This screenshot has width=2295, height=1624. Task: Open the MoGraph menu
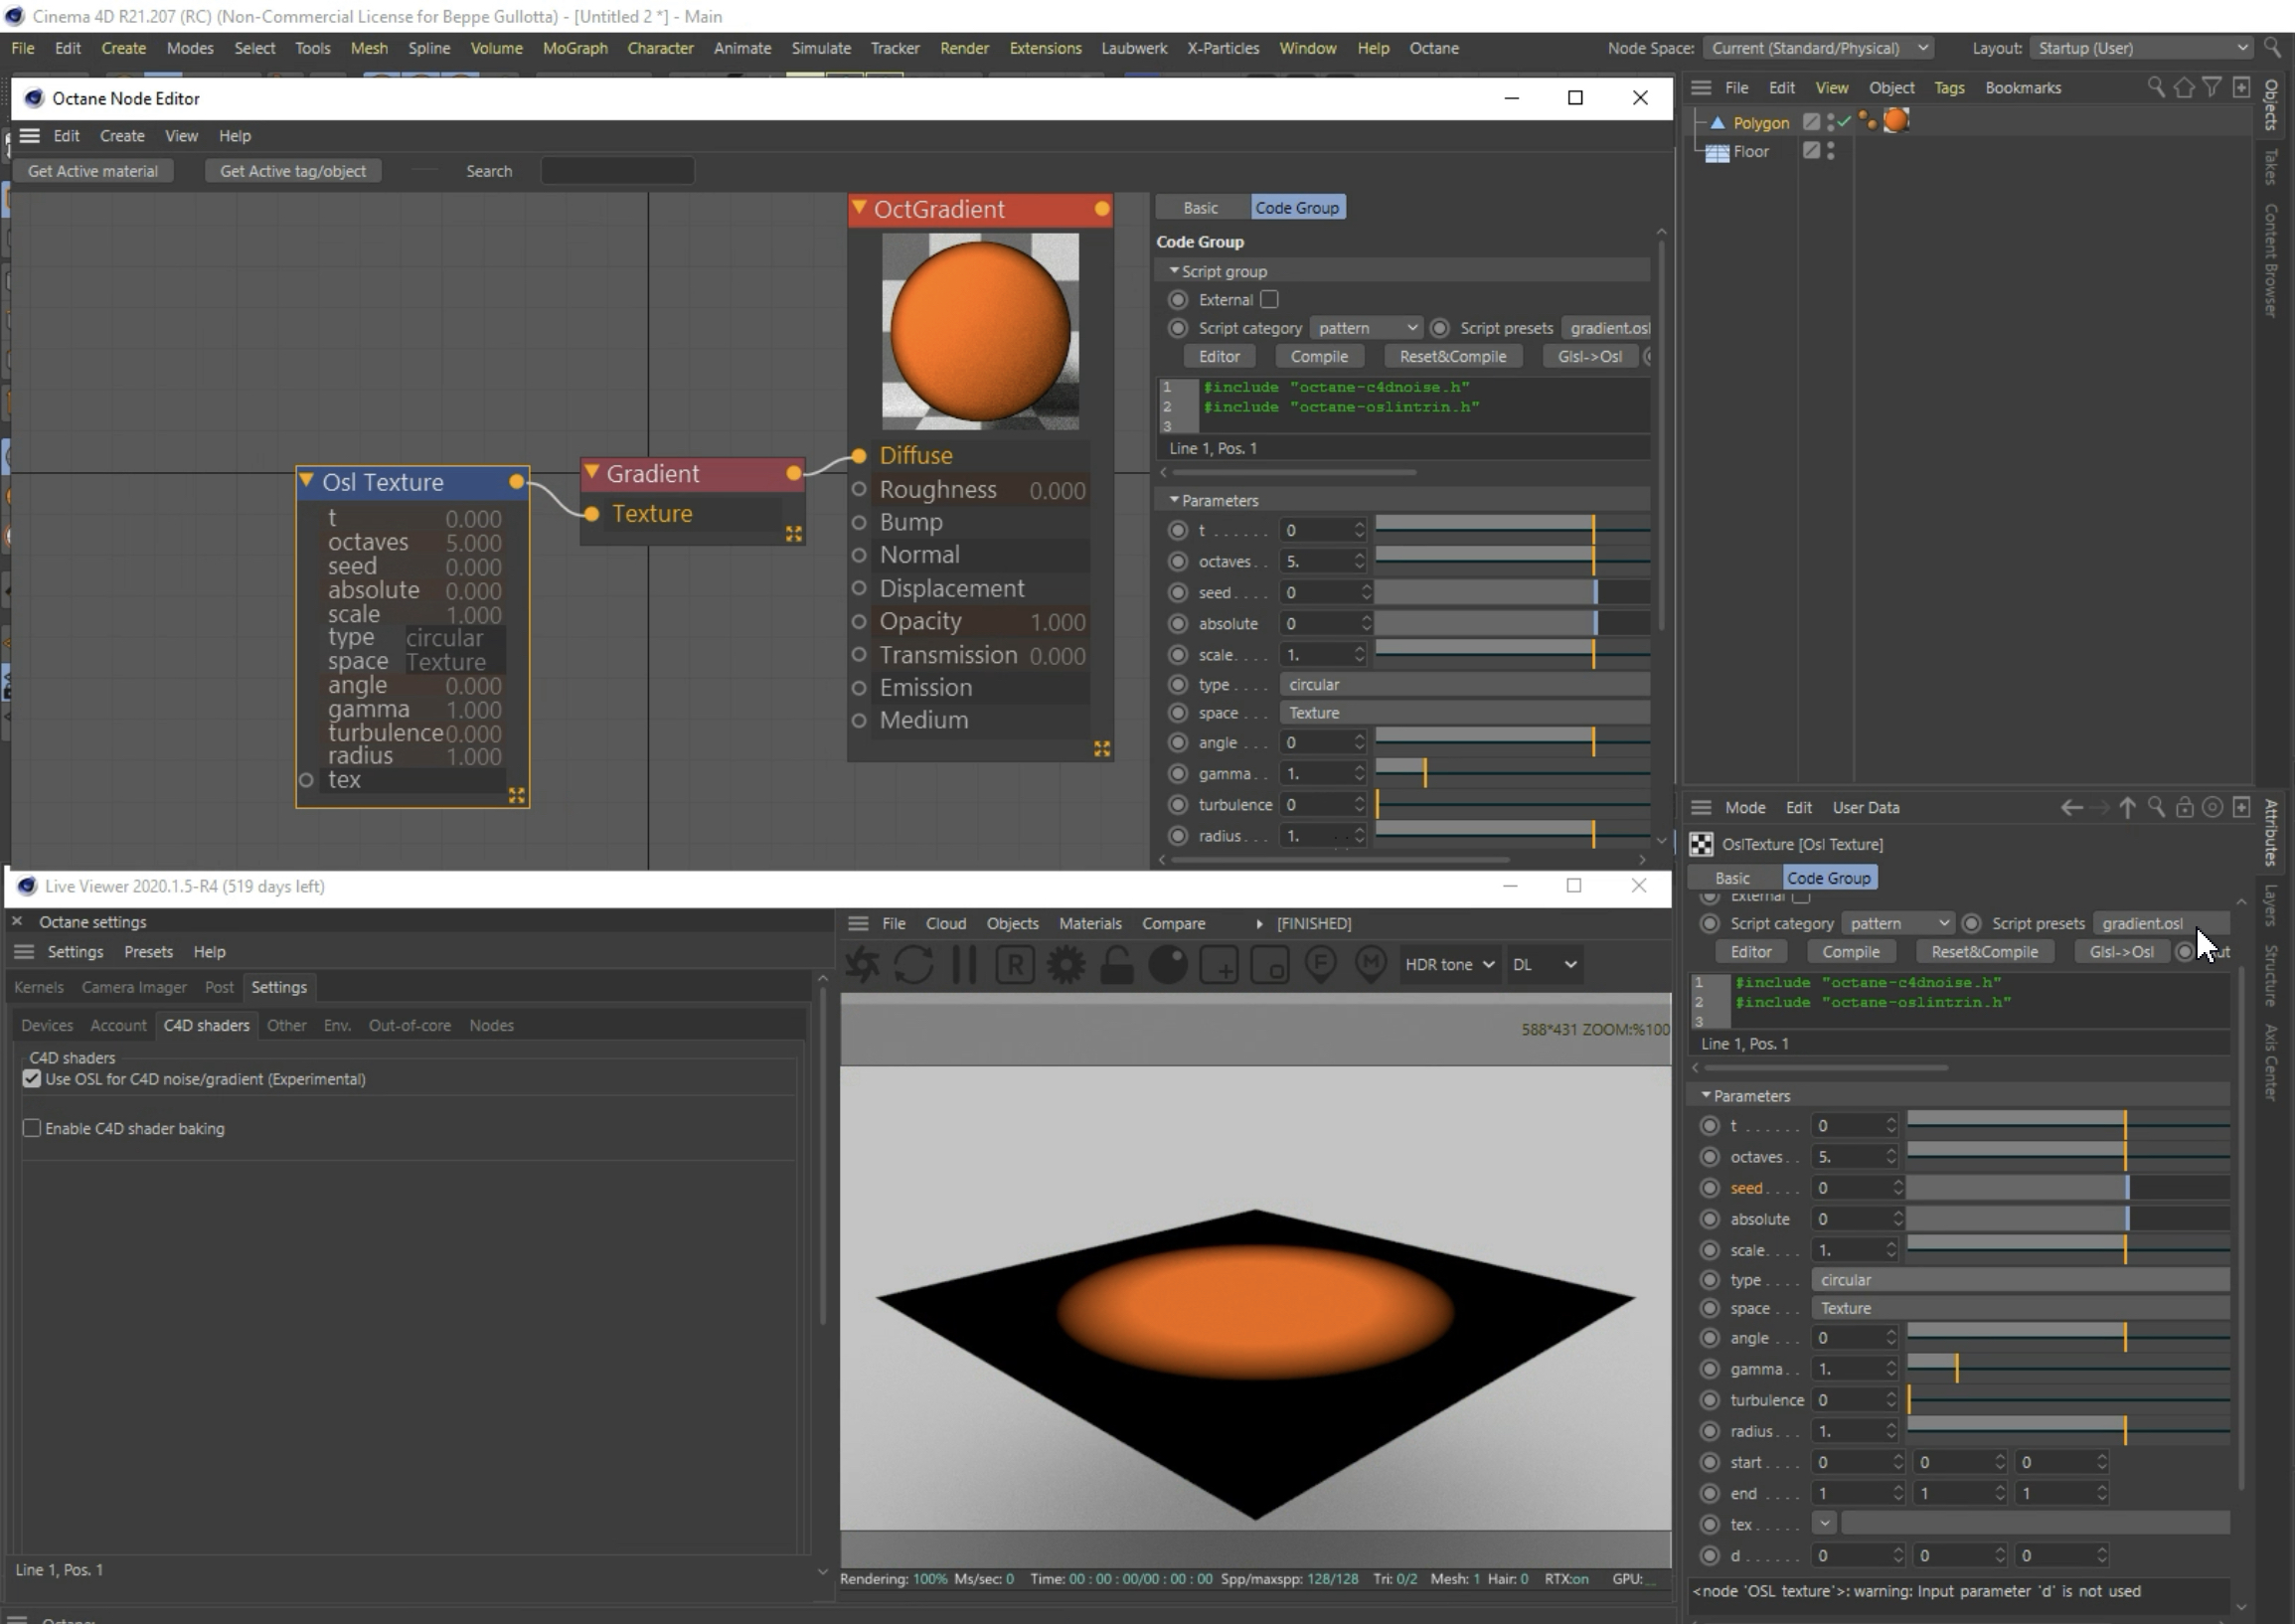point(574,48)
